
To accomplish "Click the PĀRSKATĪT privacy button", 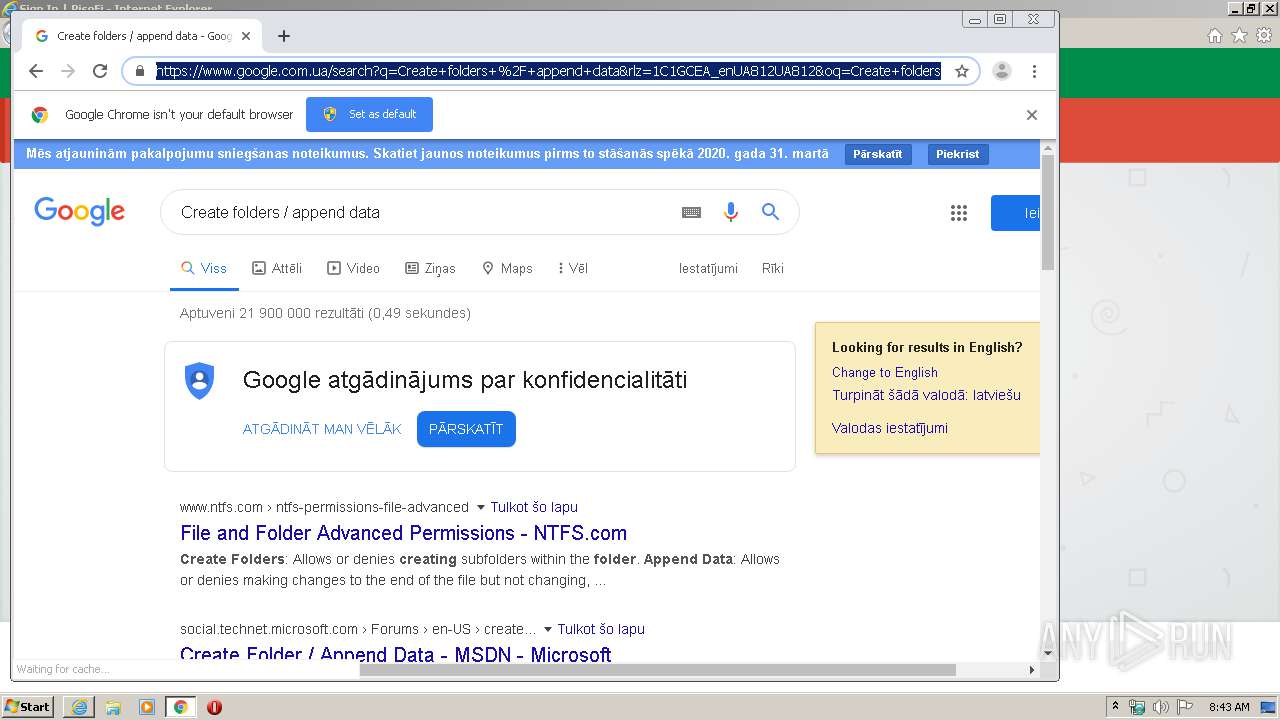I will [x=466, y=429].
